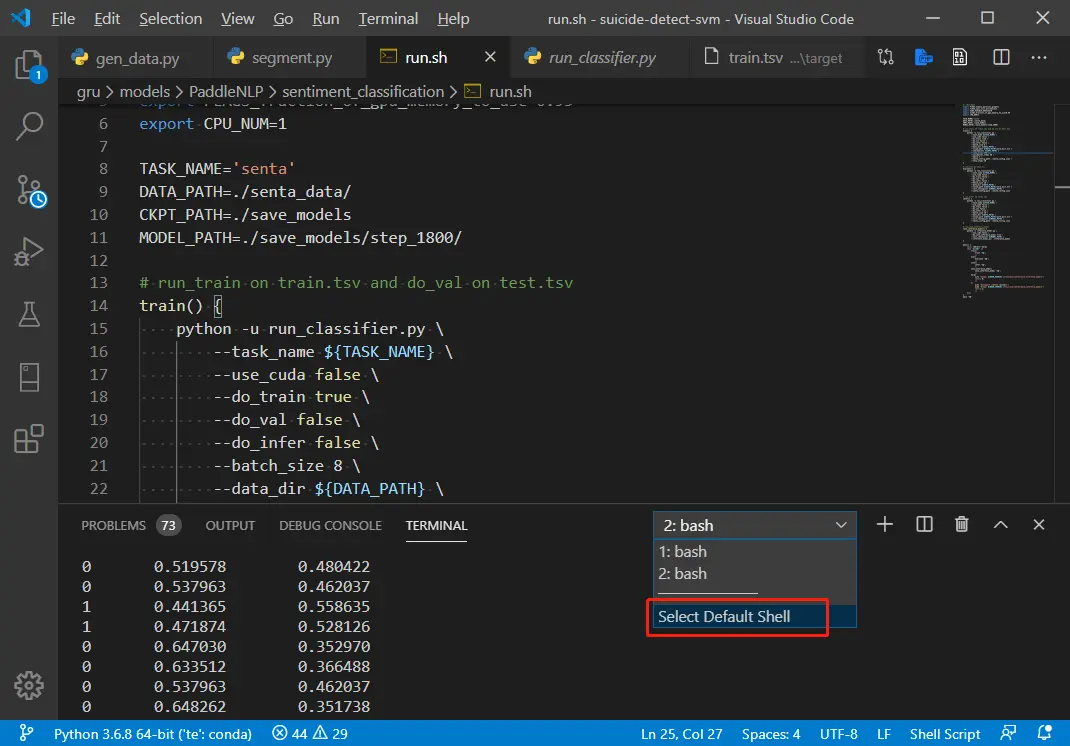
Task: Click the VS Code logo icon
Action: (20, 18)
